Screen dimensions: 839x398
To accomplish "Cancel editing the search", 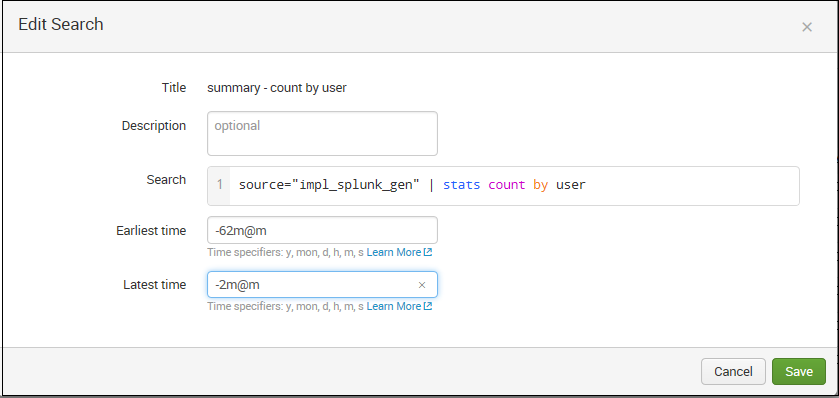I will coord(733,371).
